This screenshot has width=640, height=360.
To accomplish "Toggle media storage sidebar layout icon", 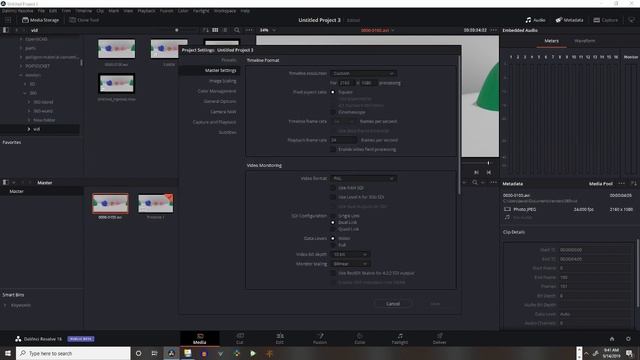I will (6, 30).
